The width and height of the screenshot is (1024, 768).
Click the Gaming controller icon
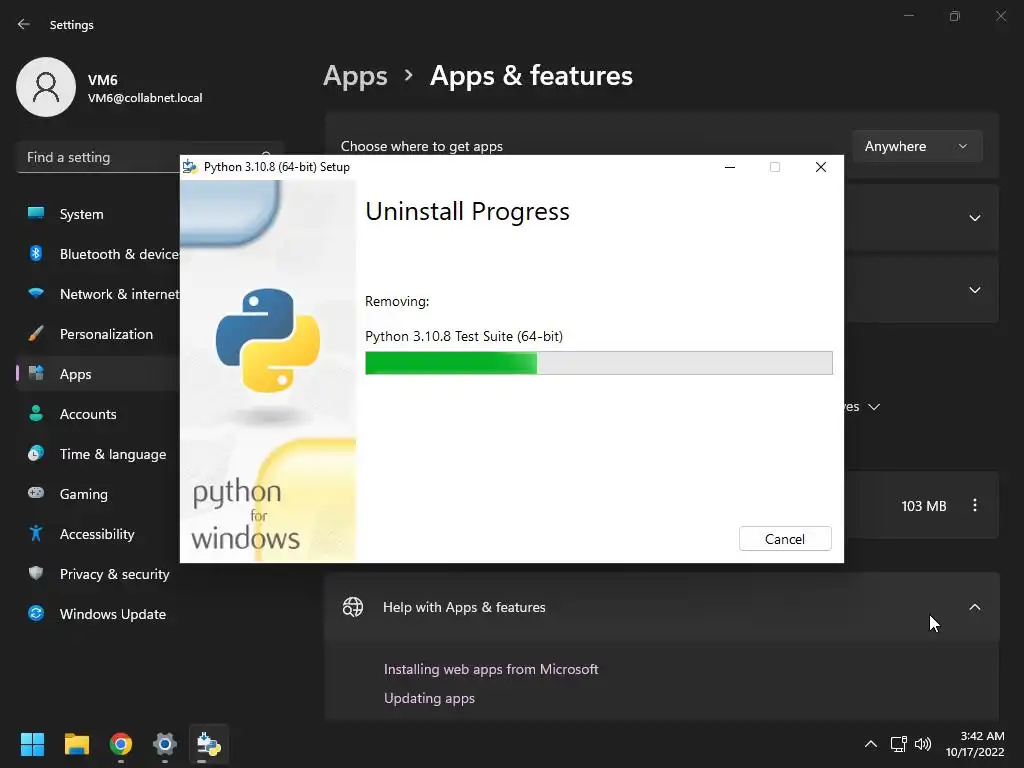pos(36,493)
